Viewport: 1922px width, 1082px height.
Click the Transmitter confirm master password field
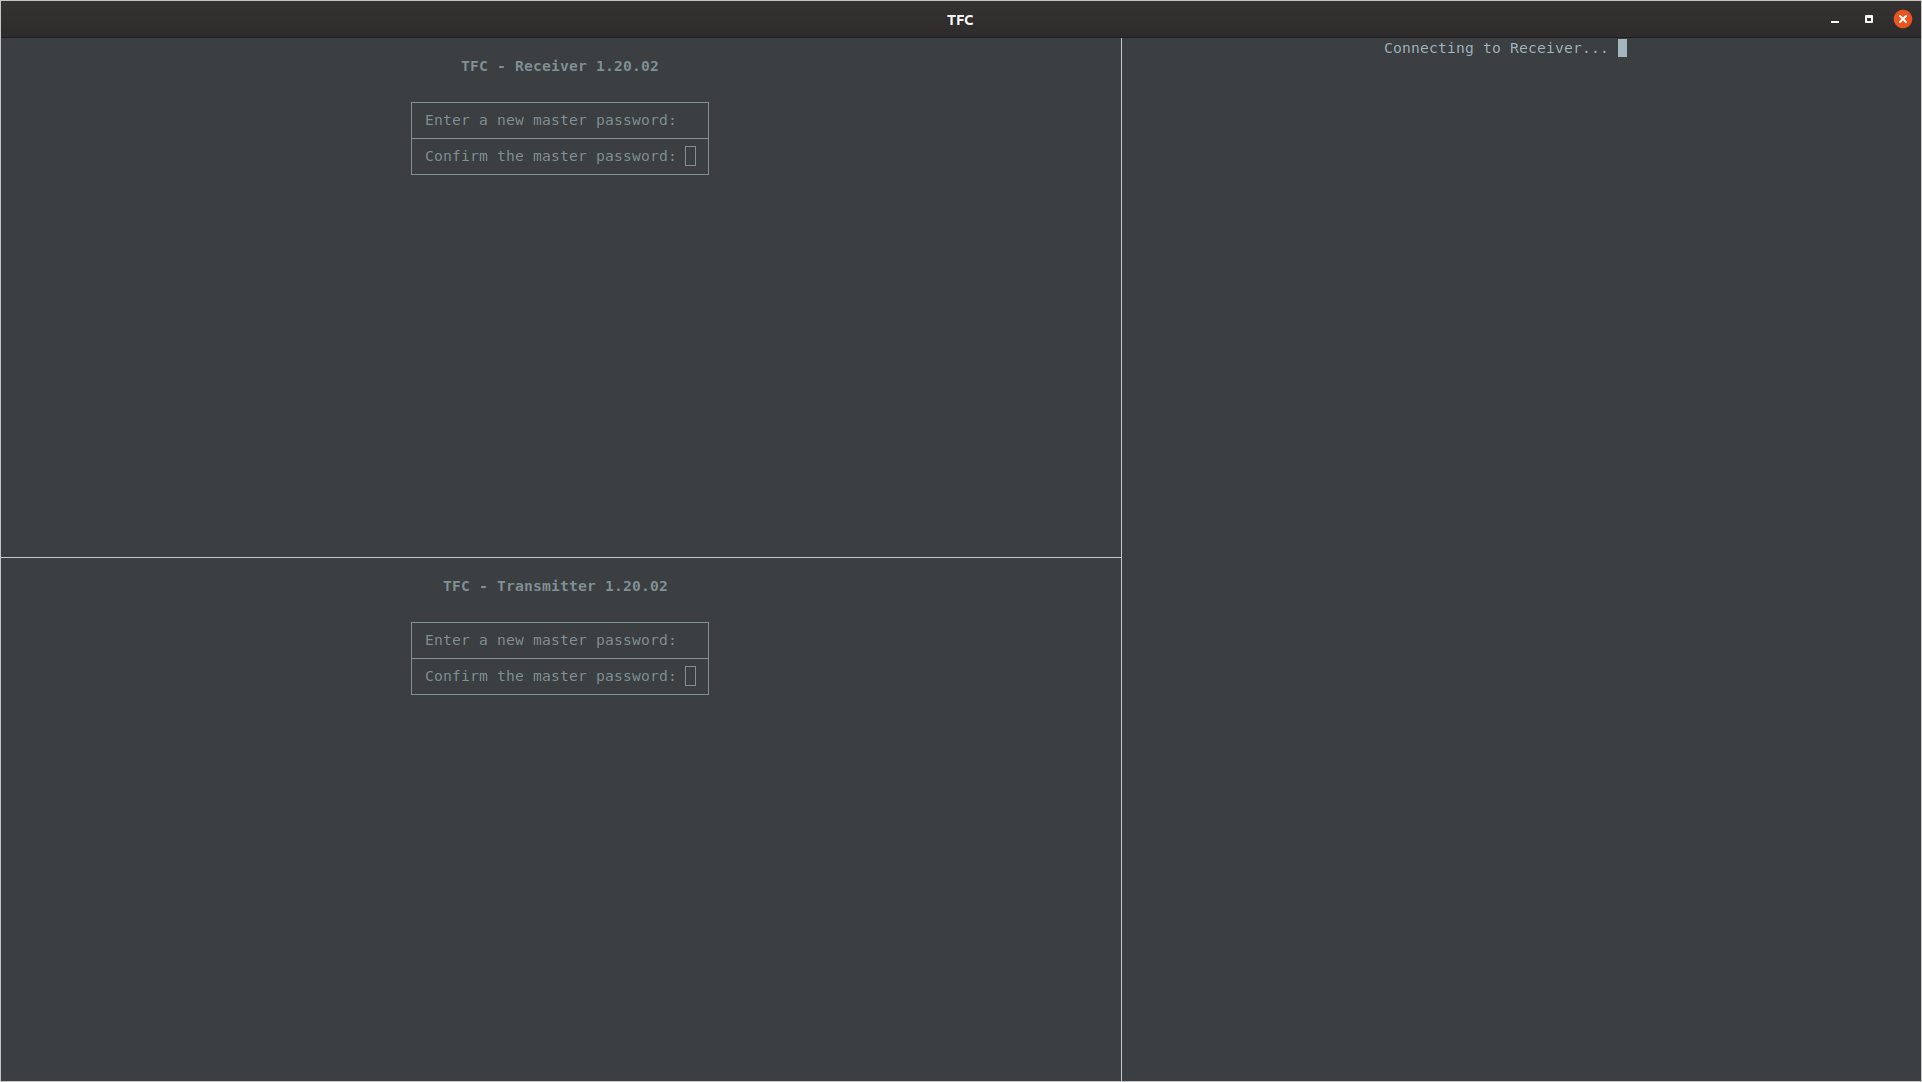click(x=560, y=677)
